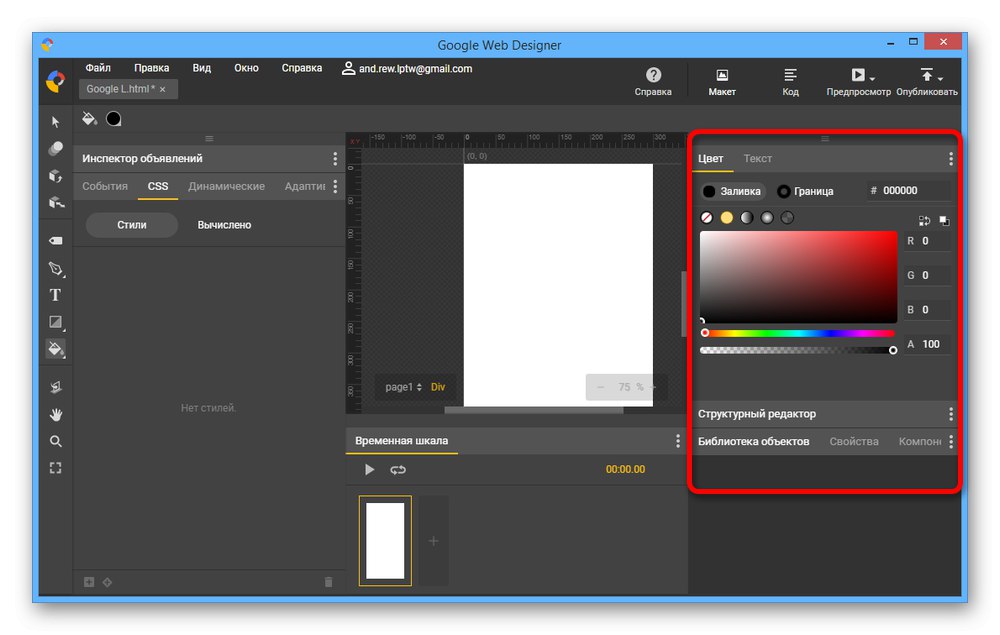Viewport: 1000px width, 635px height.
Task: Open the Файл menu
Action: click(98, 68)
